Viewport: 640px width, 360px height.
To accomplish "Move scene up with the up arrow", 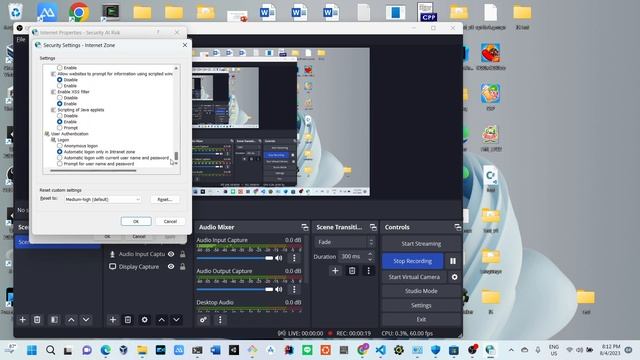I will (x=71, y=320).
